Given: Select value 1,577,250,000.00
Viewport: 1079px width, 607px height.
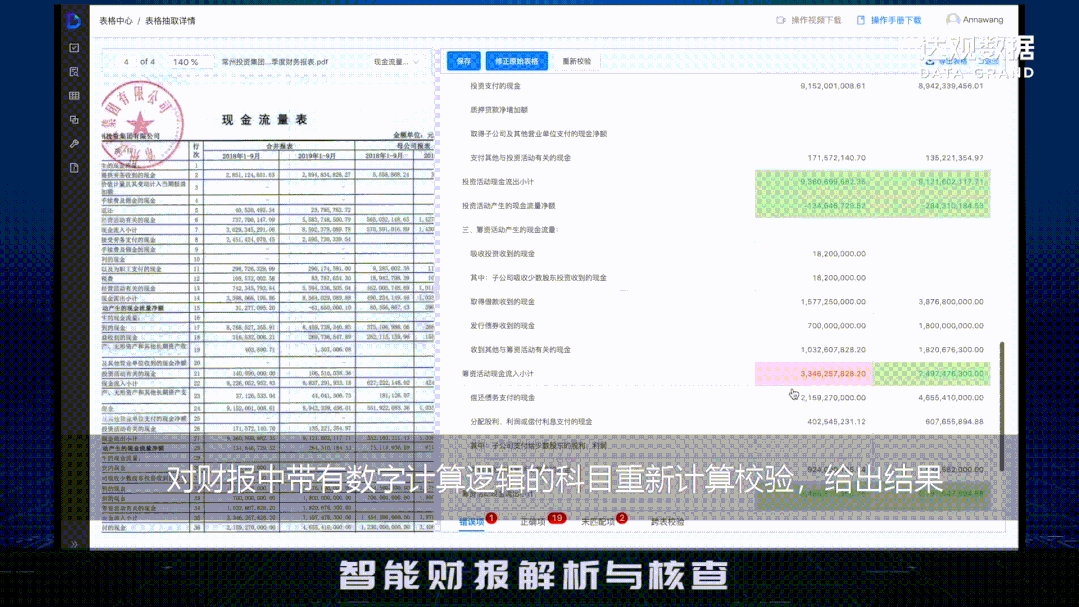Looking at the screenshot, I should tap(833, 301).
